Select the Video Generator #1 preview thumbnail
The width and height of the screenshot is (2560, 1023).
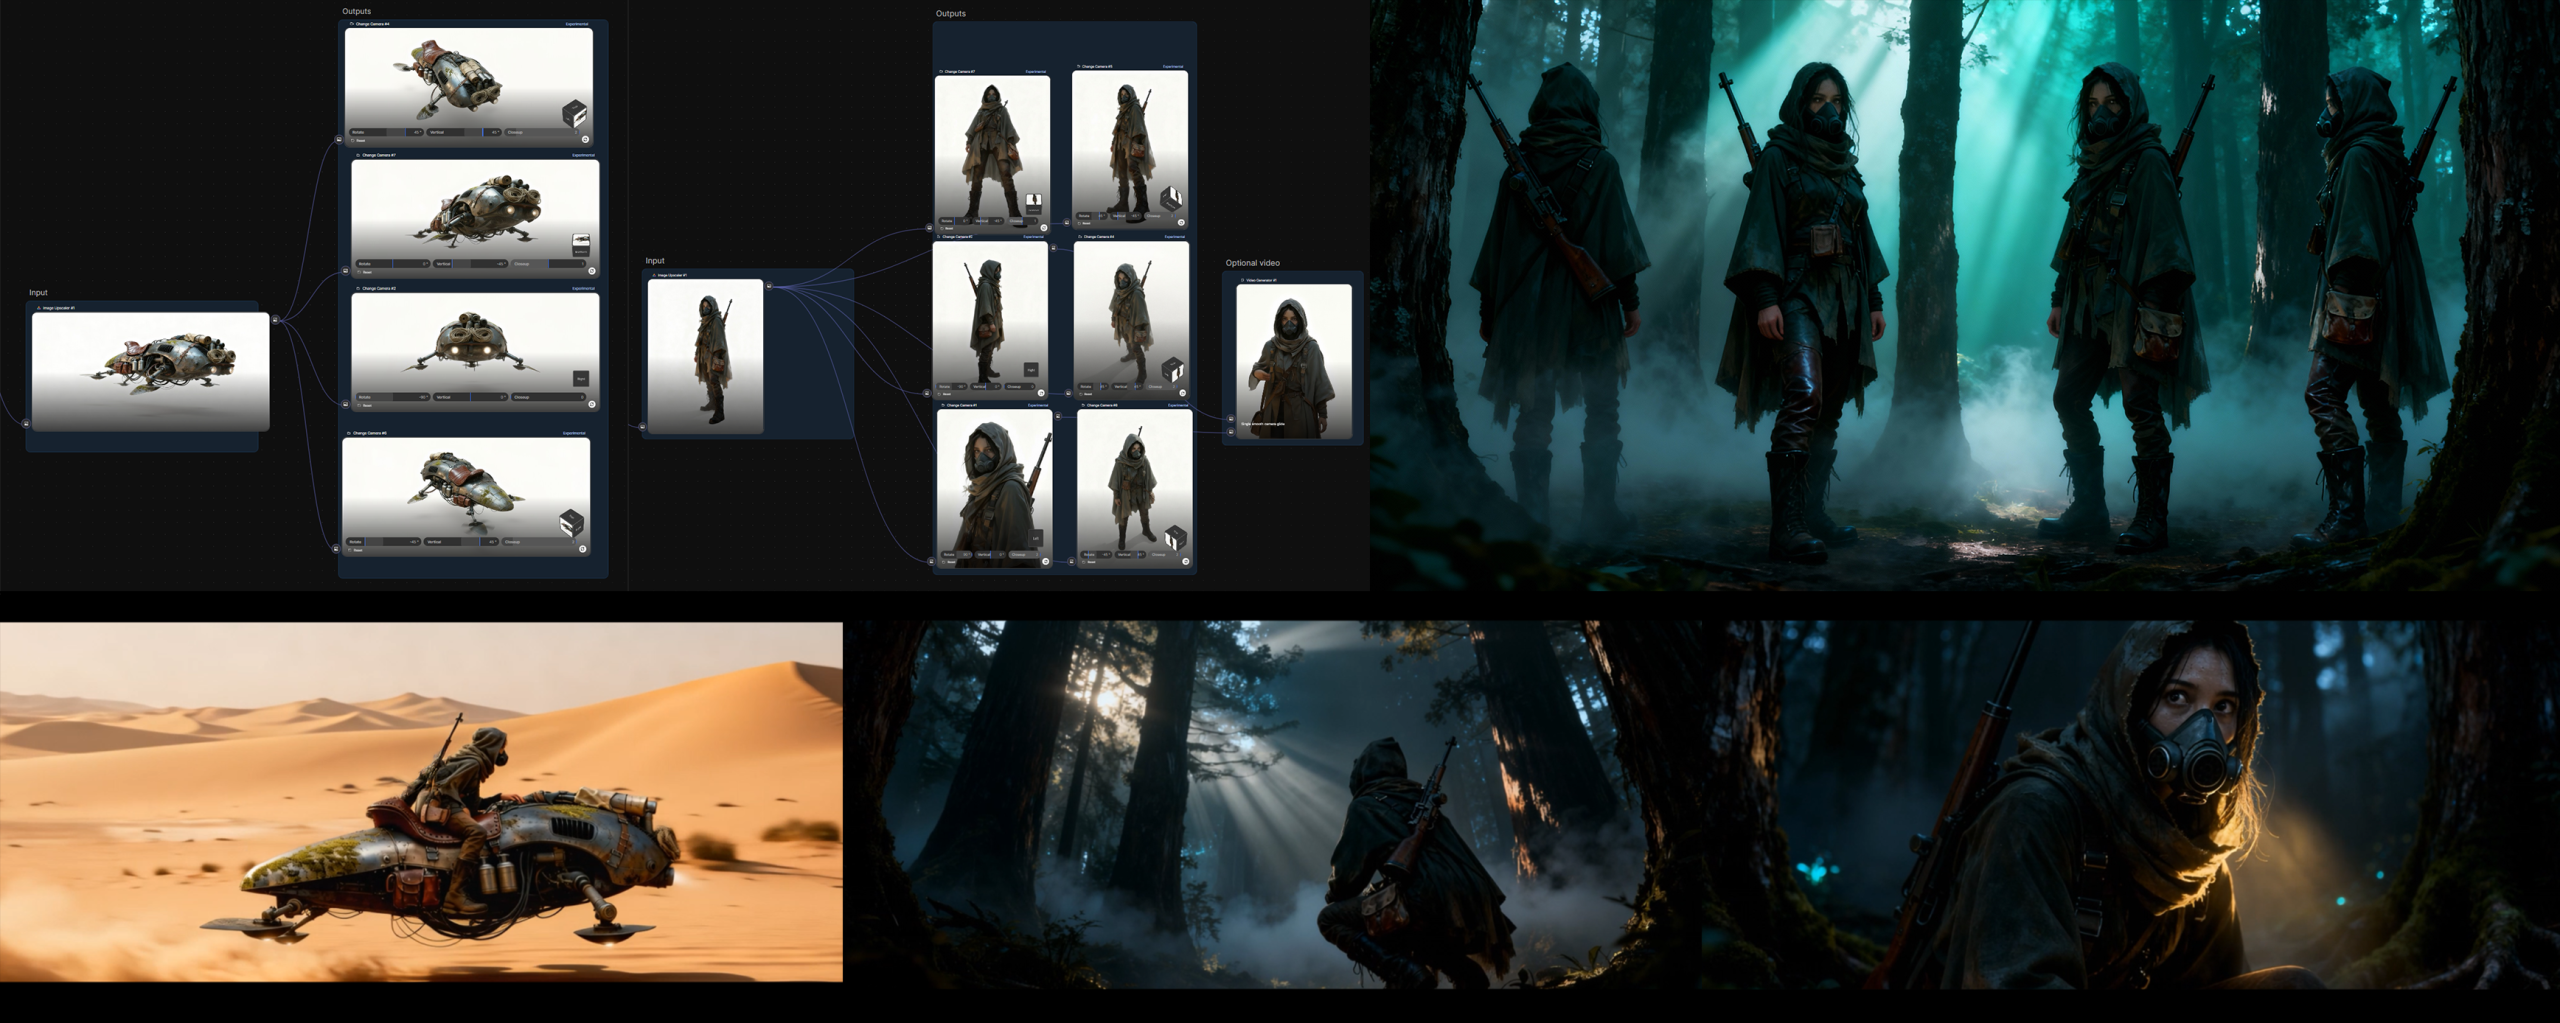click(x=1293, y=361)
